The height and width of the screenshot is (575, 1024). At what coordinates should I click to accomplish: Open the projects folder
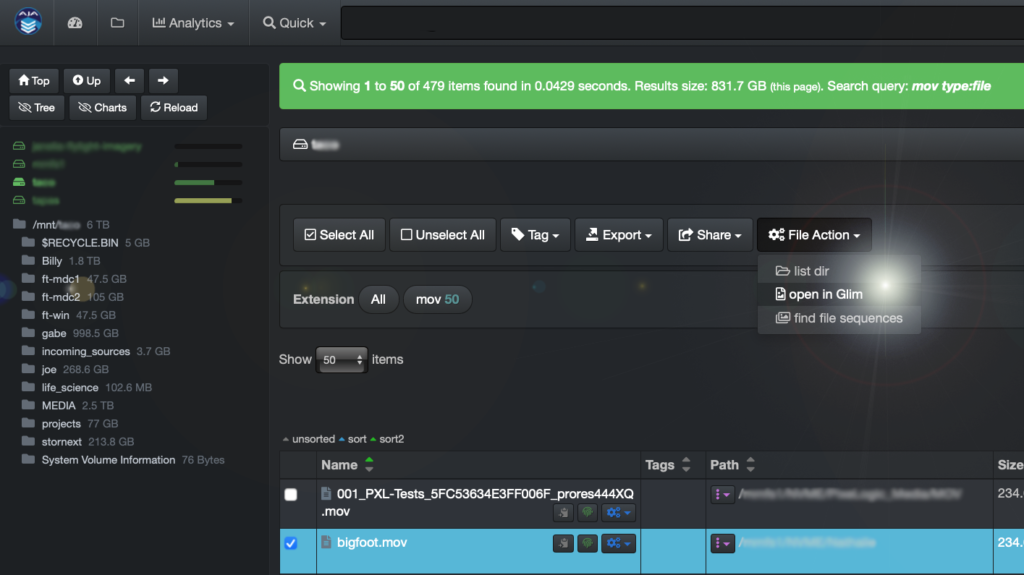(x=61, y=423)
